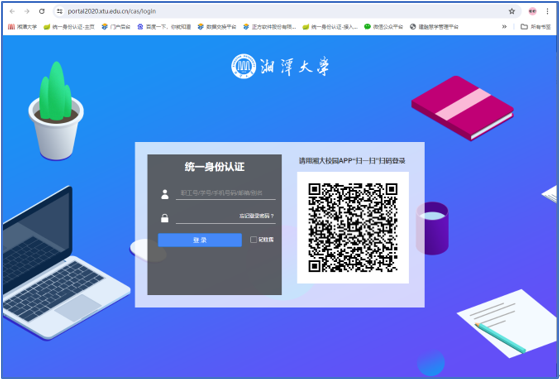Open site information icon beside the URL
This screenshot has width=560, height=380.
coord(60,11)
